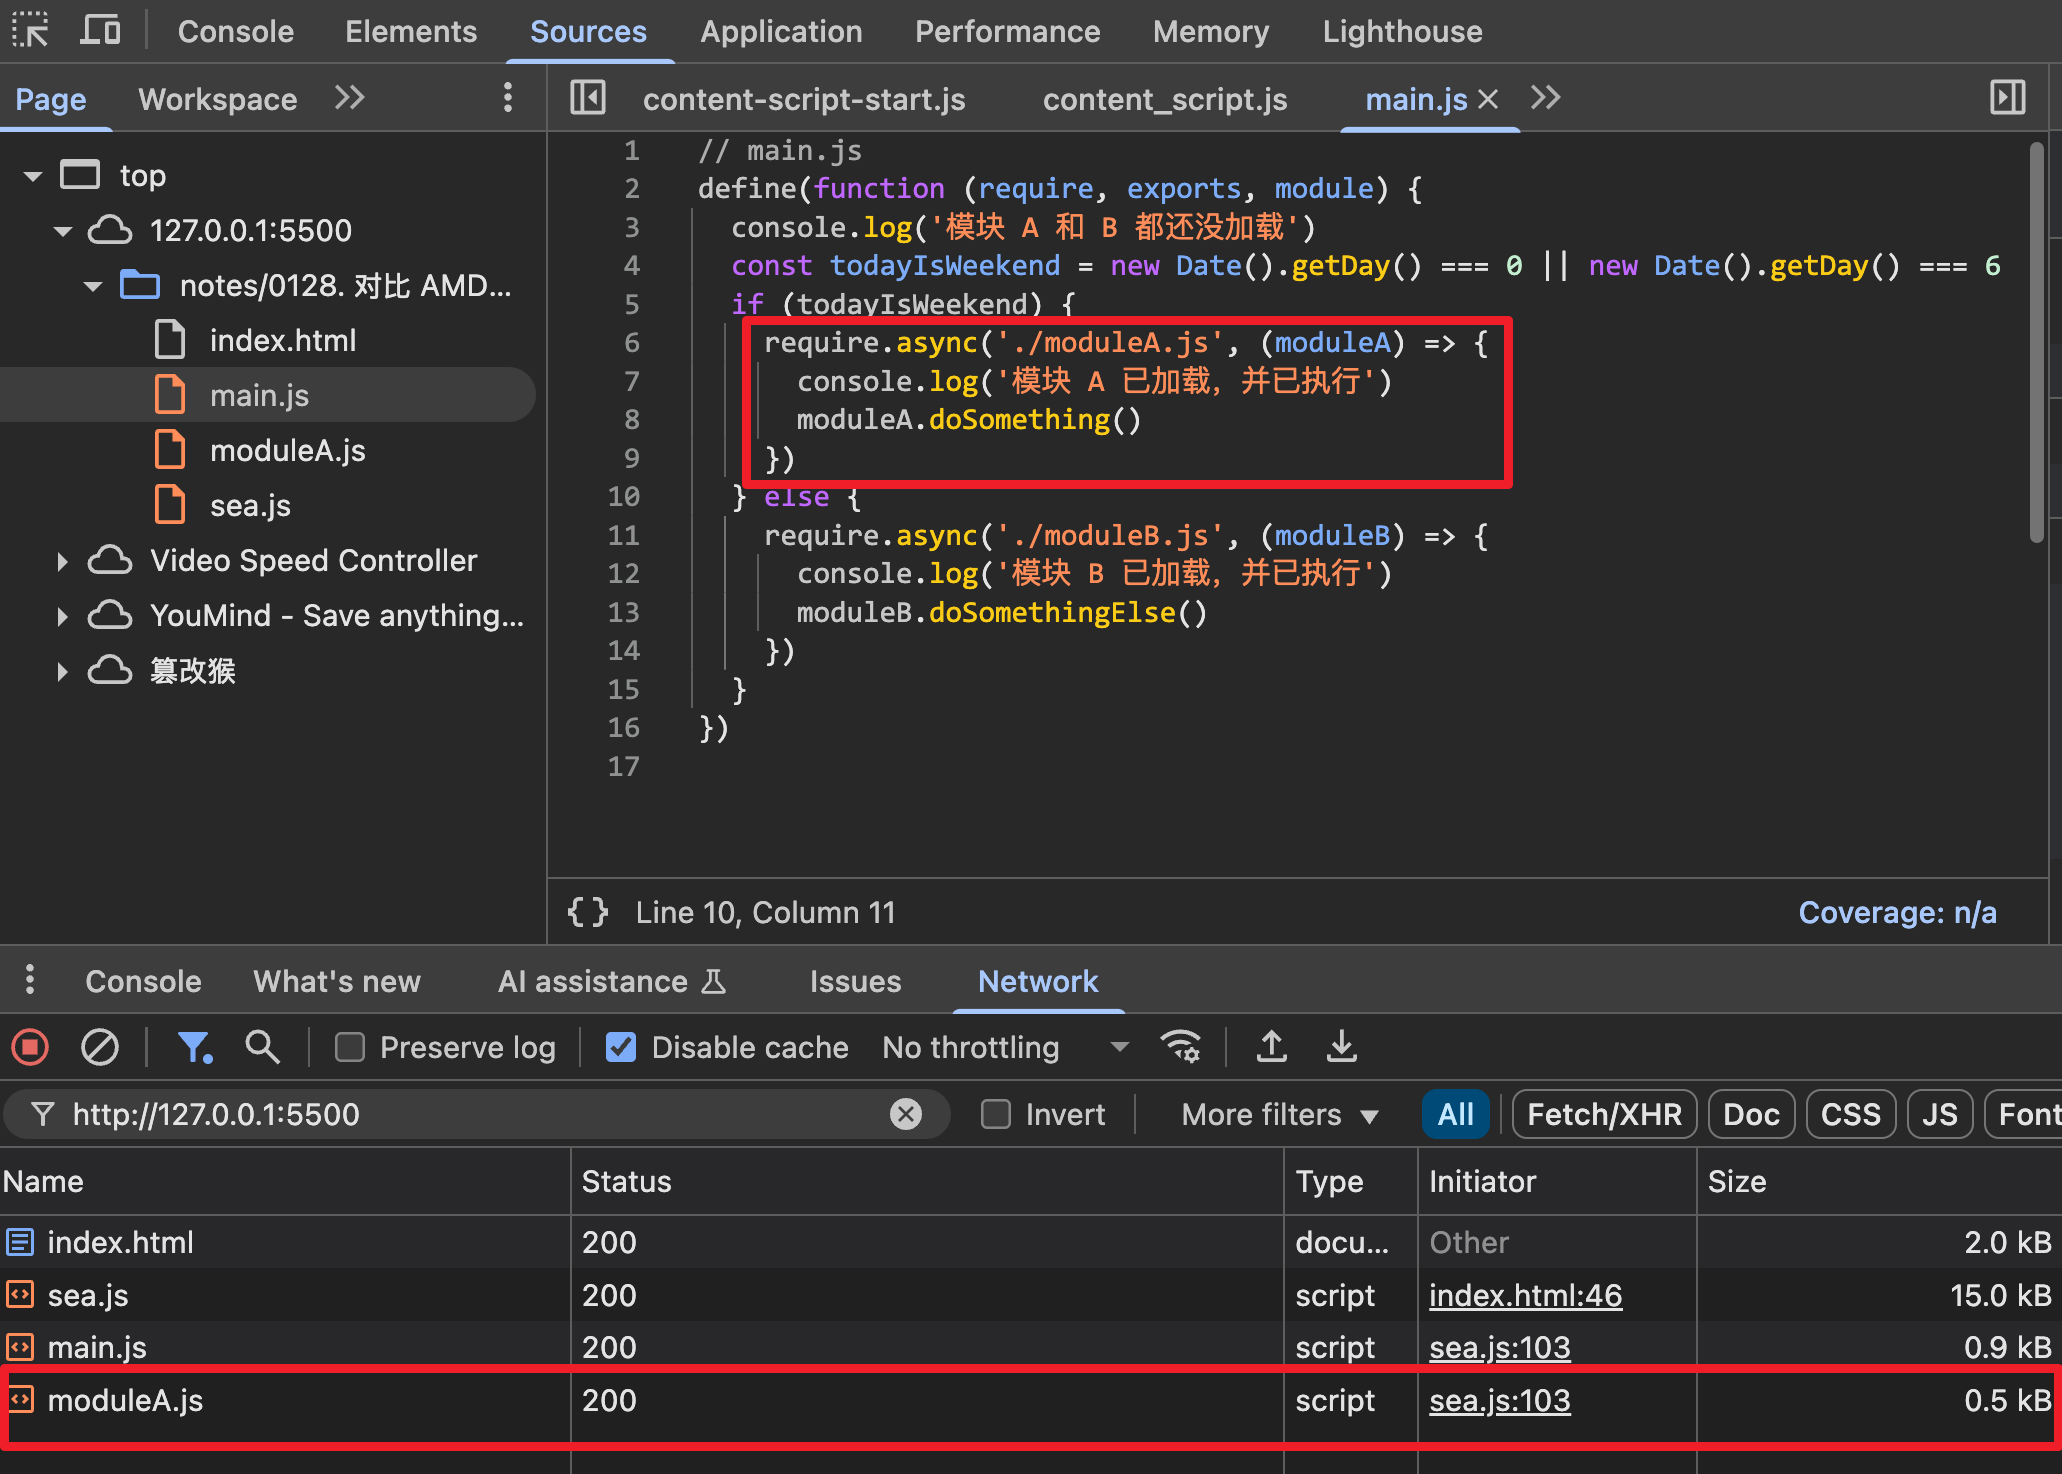The width and height of the screenshot is (2062, 1474).
Task: Enable the Preserve log checkbox
Action: pos(350,1047)
